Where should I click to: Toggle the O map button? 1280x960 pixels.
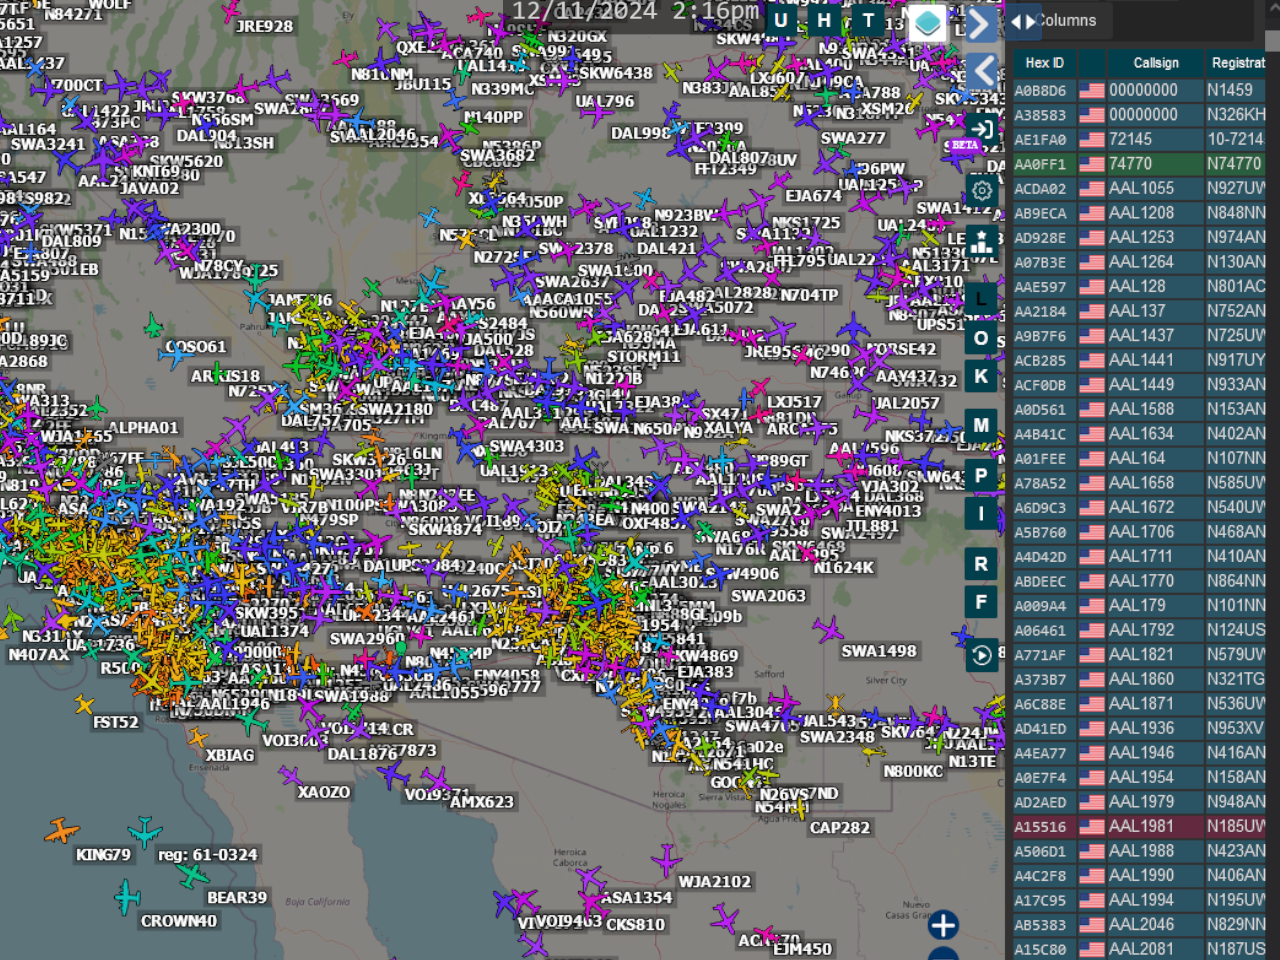(981, 338)
